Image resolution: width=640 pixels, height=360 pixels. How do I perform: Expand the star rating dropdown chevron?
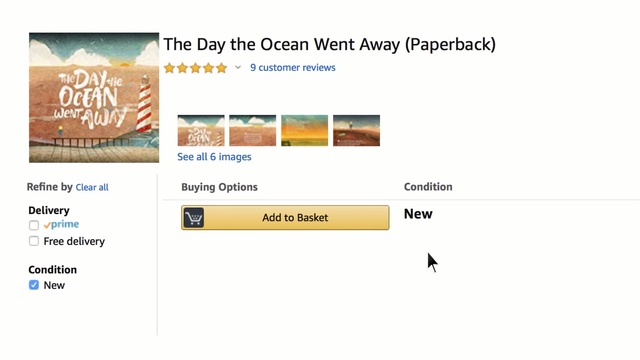238,67
